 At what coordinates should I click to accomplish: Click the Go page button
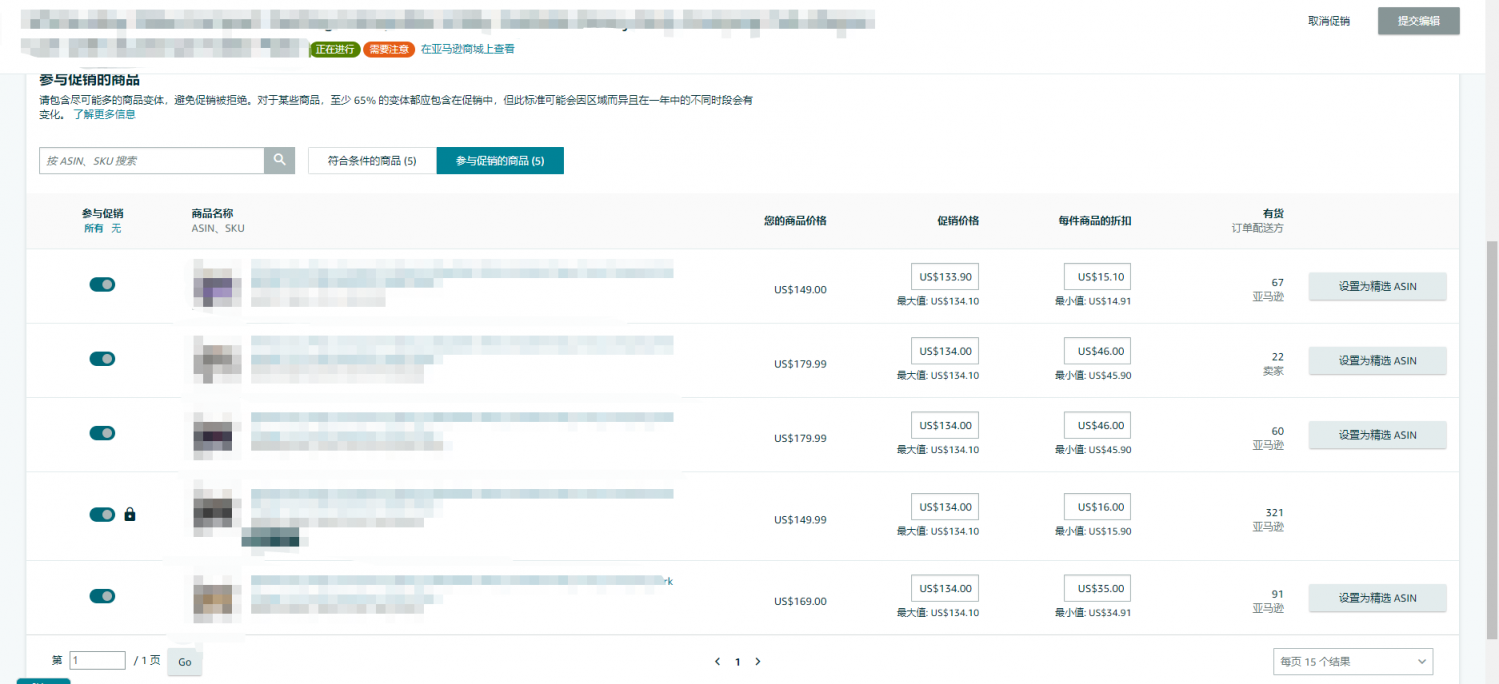point(185,662)
